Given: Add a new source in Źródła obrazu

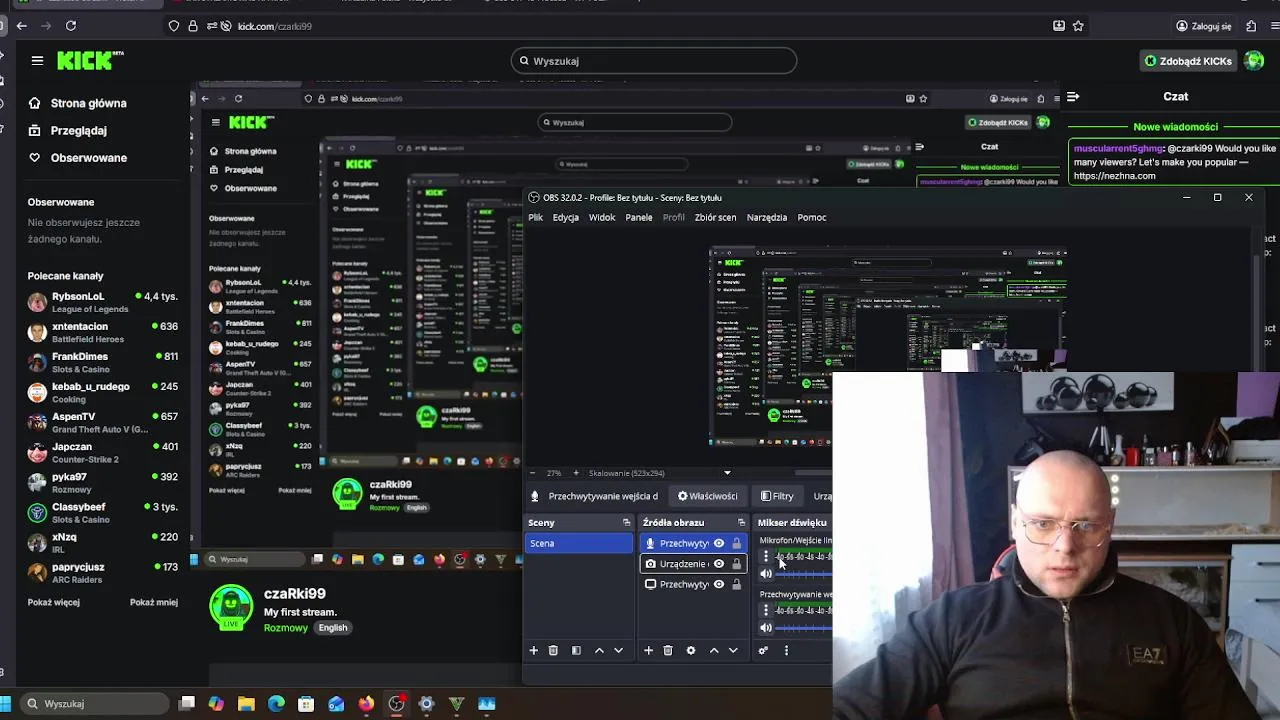Looking at the screenshot, I should pos(648,650).
